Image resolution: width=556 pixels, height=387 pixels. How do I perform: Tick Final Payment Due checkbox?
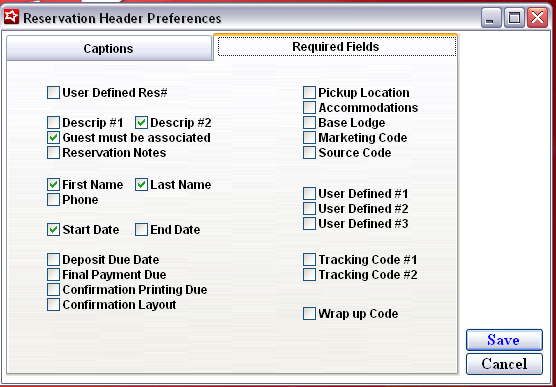[53, 275]
